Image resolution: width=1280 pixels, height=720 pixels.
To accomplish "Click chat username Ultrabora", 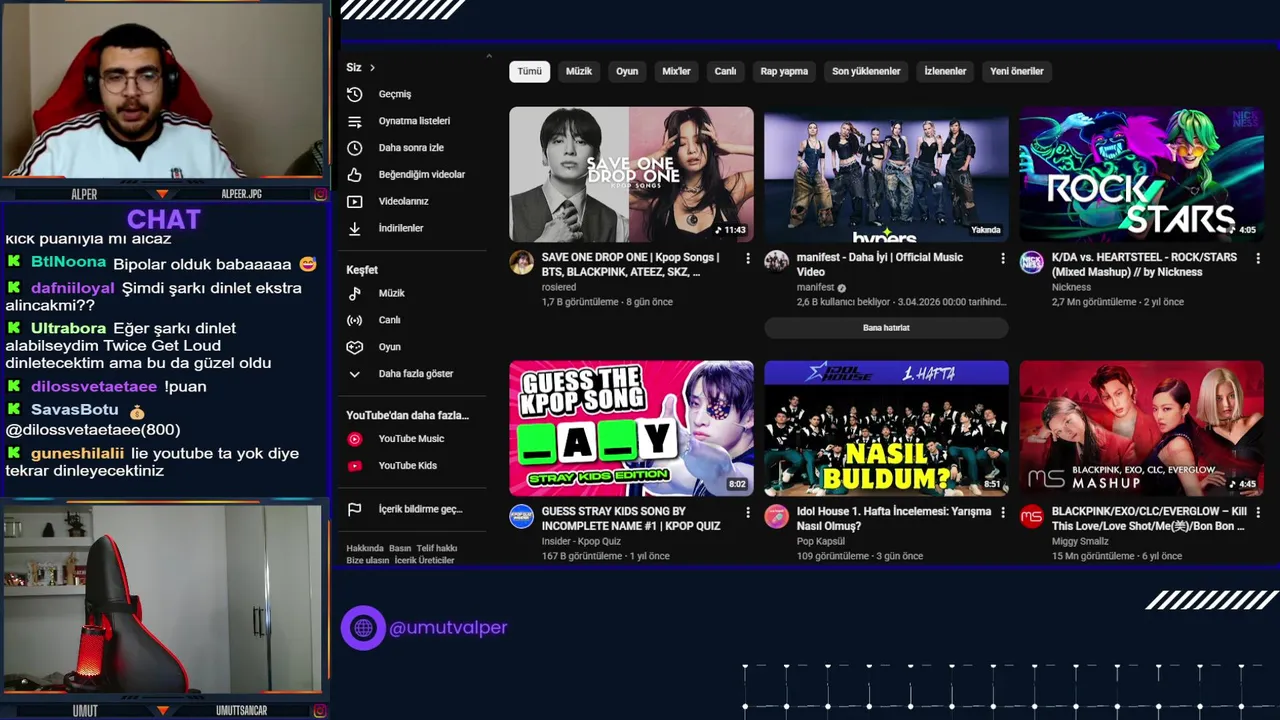I will (68, 328).
